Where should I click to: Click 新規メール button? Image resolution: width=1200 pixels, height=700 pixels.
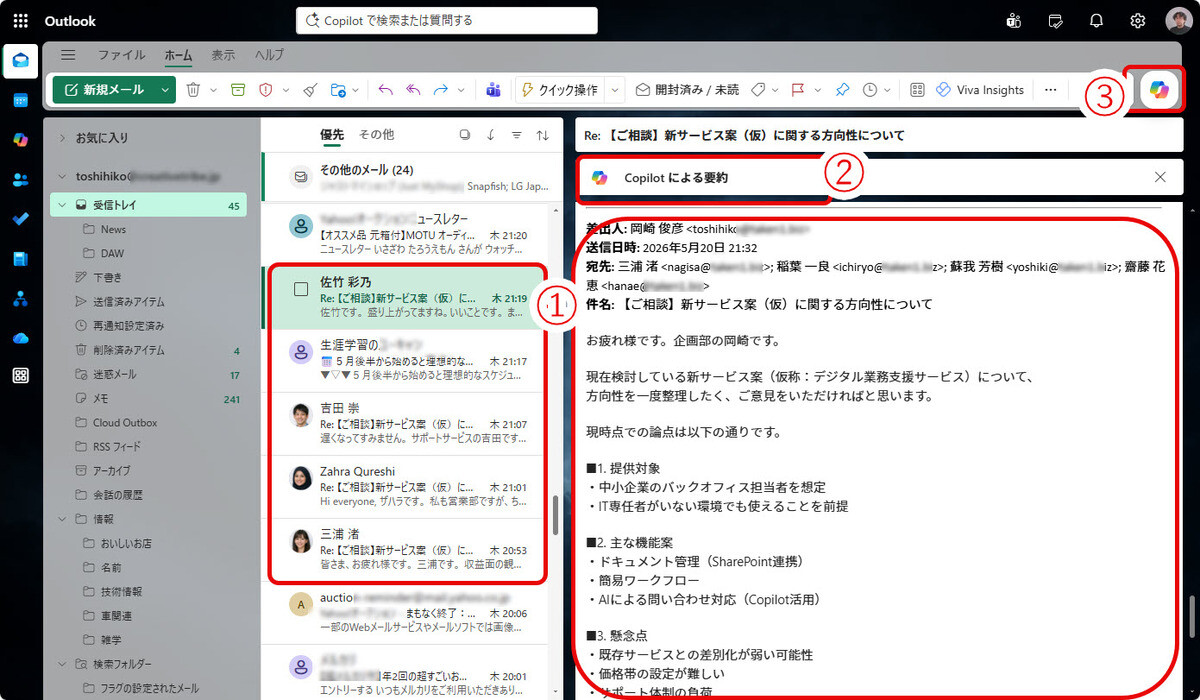(x=104, y=90)
